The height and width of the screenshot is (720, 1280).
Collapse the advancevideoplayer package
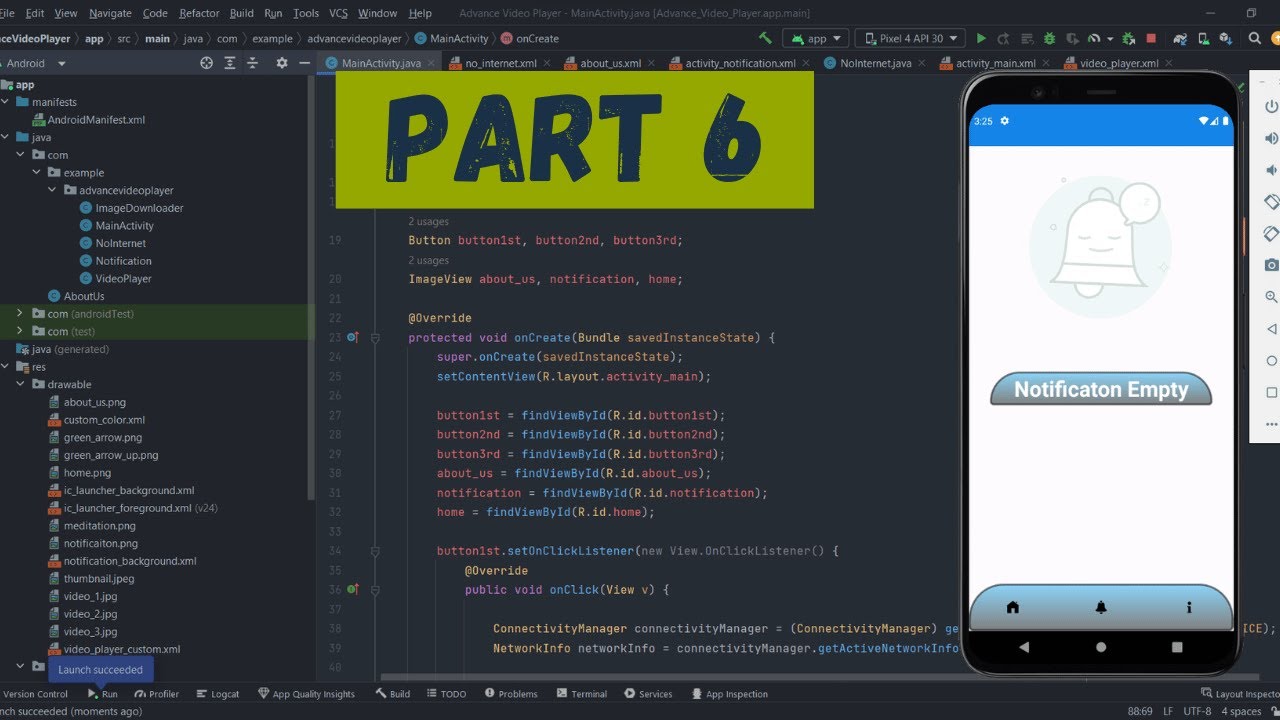click(53, 190)
